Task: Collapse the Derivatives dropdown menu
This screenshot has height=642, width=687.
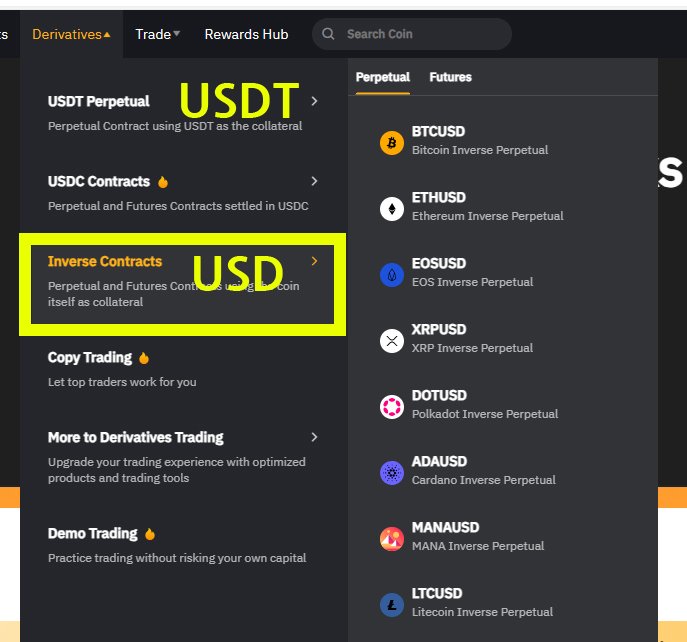Action: pos(71,34)
